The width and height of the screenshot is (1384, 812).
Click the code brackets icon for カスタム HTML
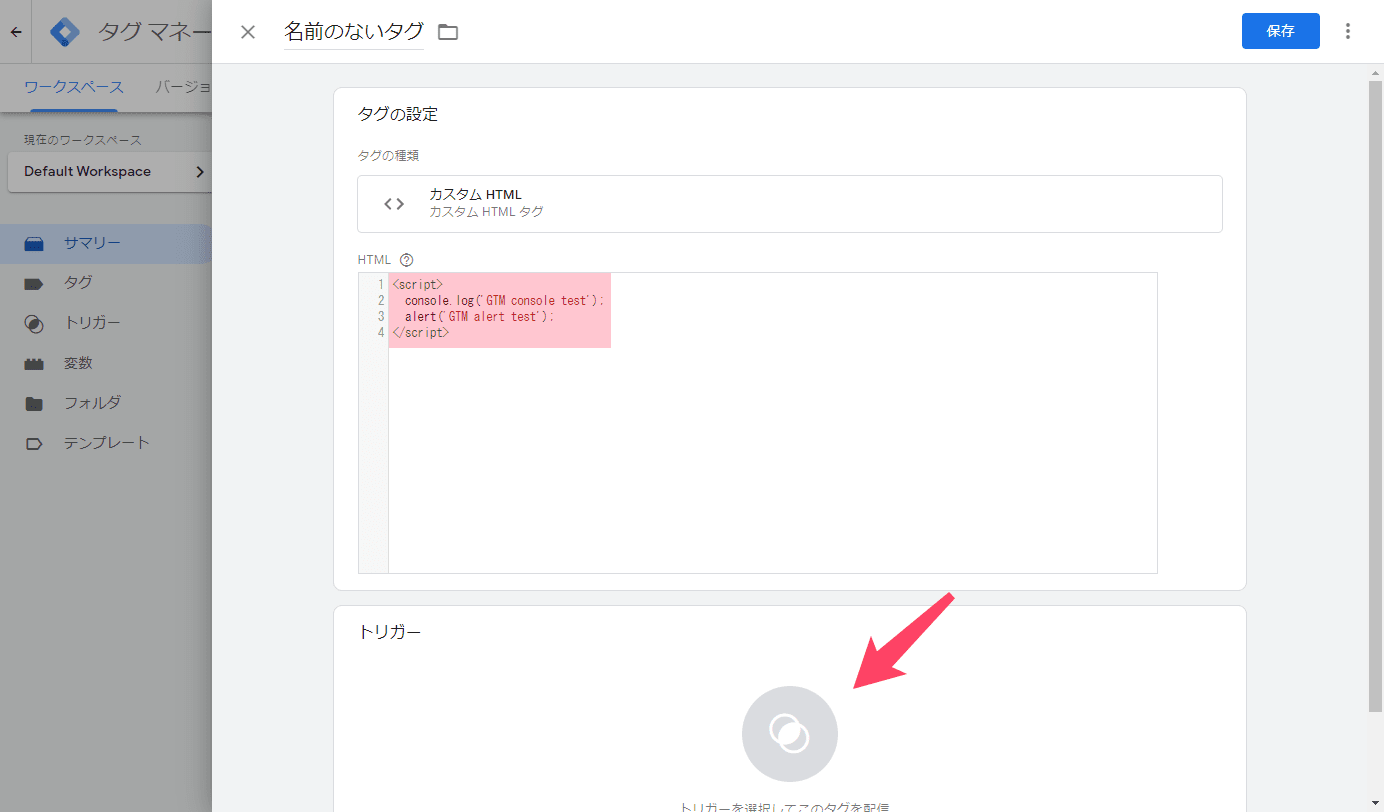point(394,204)
